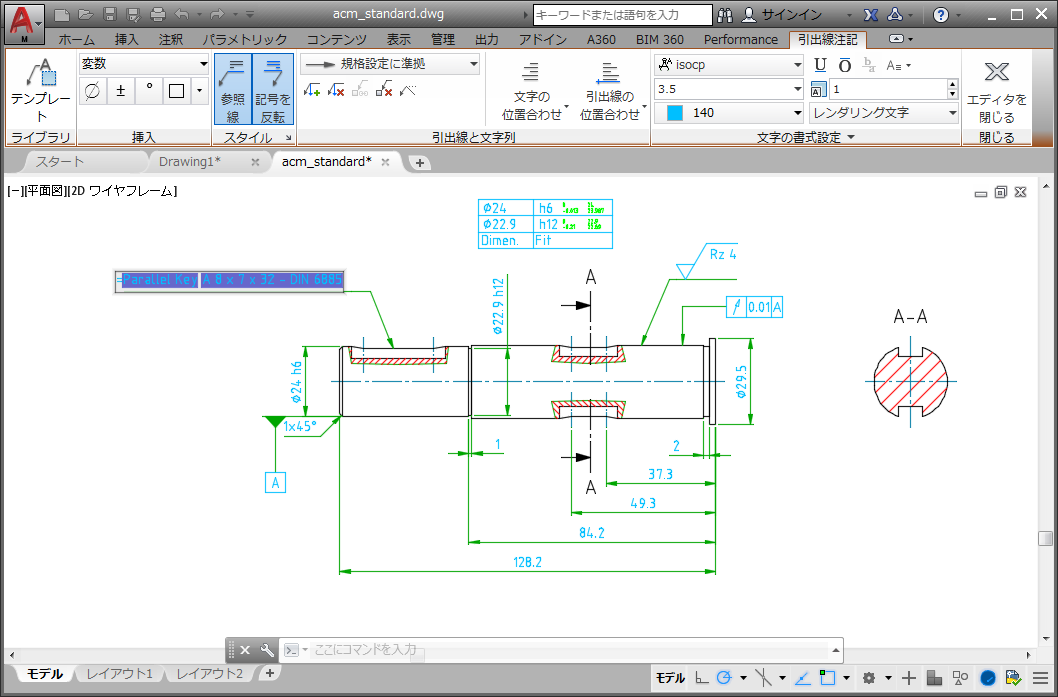Image resolution: width=1058 pixels, height=697 pixels.
Task: Open the AutoCAD application menu button
Action: pyautogui.click(x=25, y=24)
